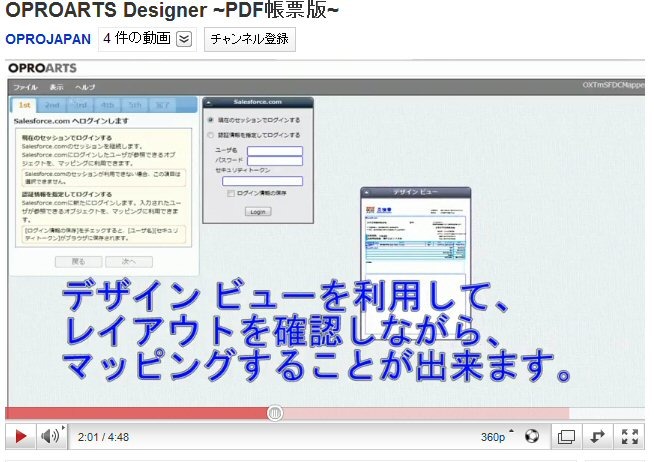Collapse the デザインビュー panel arrow

point(367,193)
